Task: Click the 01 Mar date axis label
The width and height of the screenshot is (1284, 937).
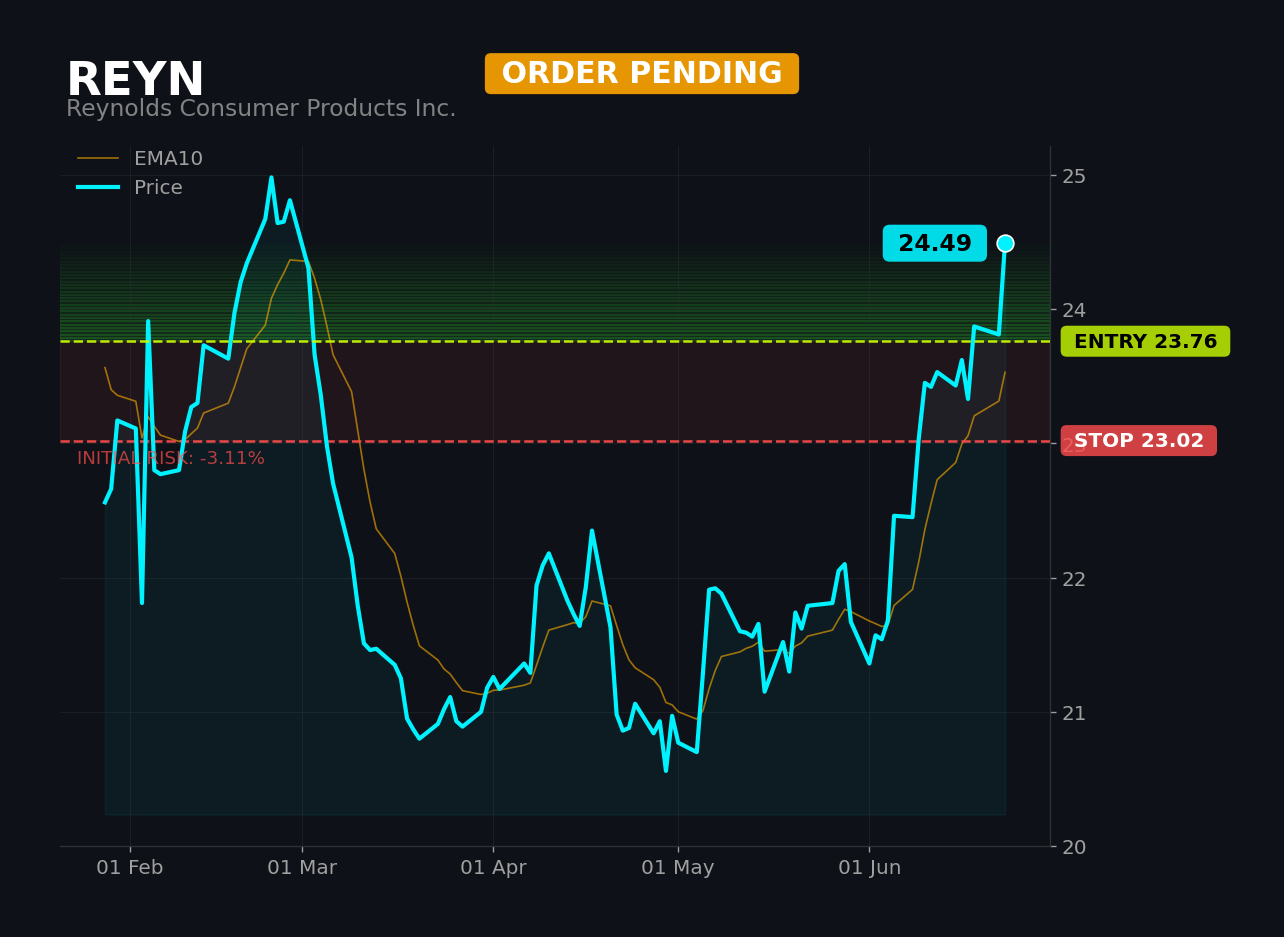Action: point(302,868)
